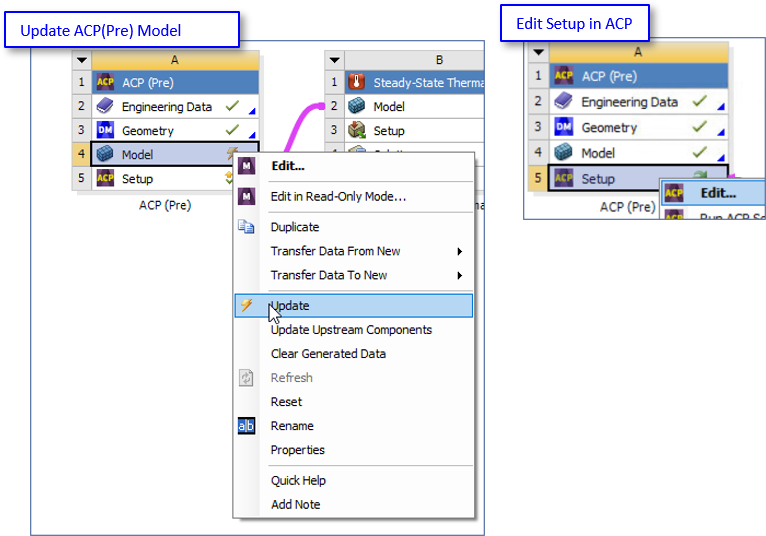Click the Model mesh icon in left system A
Viewport: 766px width, 536px height.
coord(105,154)
